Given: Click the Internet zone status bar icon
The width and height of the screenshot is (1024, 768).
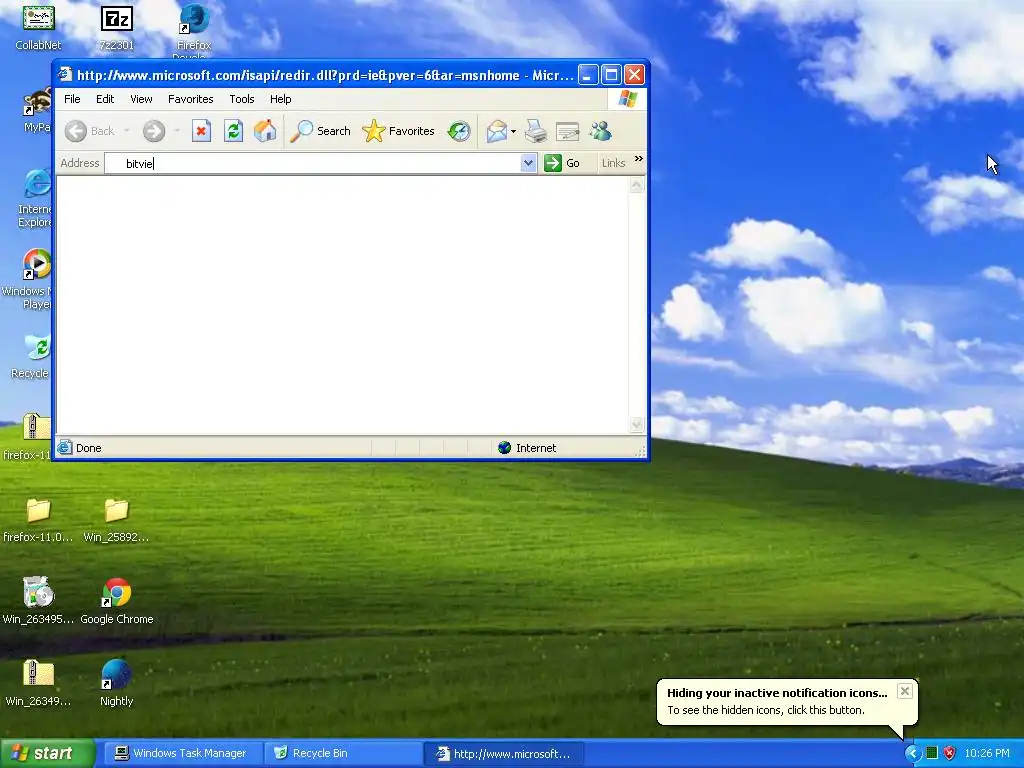Looking at the screenshot, I should 504,448.
